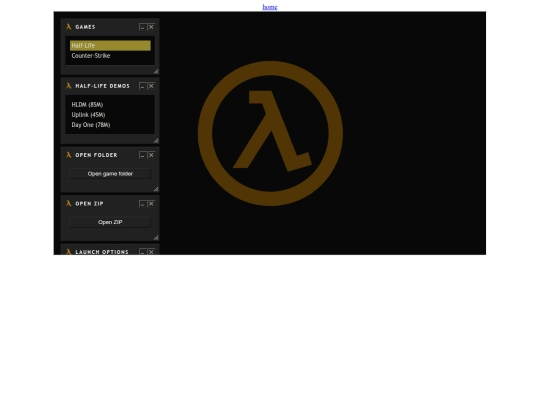Follow the home link at top
This screenshot has width=540, height=405.
pos(270,7)
